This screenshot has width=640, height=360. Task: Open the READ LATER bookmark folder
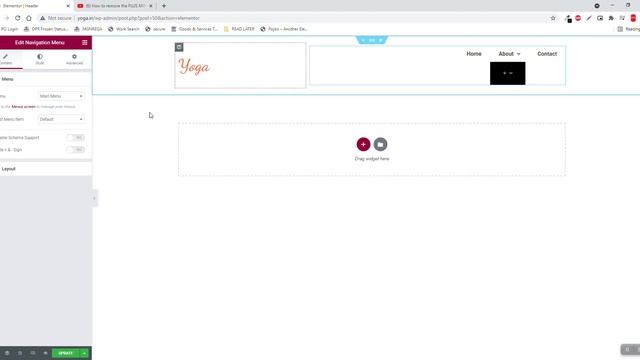[239, 29]
